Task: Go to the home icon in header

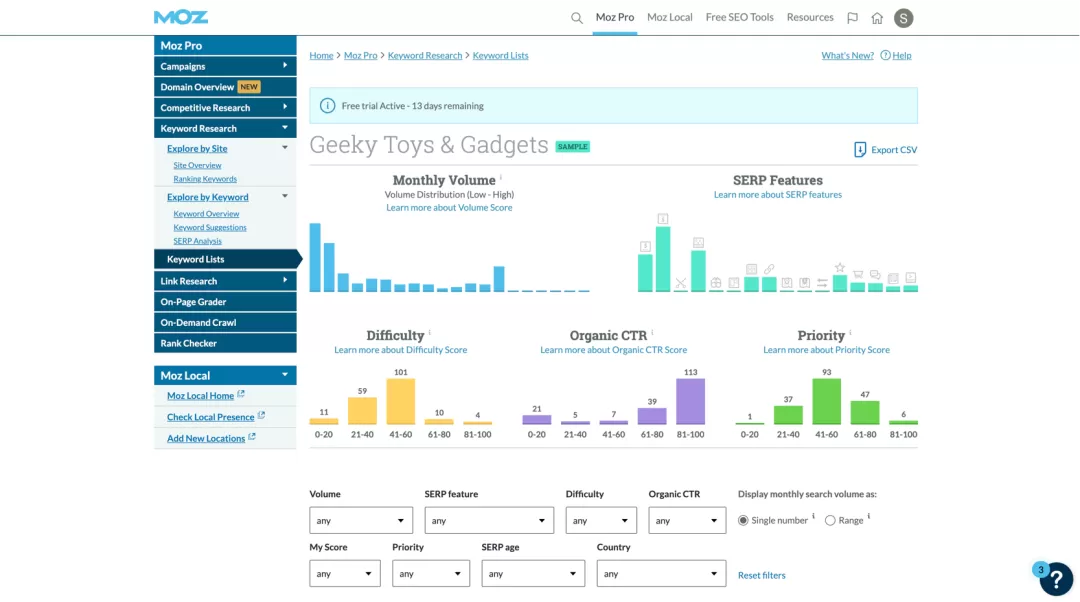Action: (x=877, y=18)
